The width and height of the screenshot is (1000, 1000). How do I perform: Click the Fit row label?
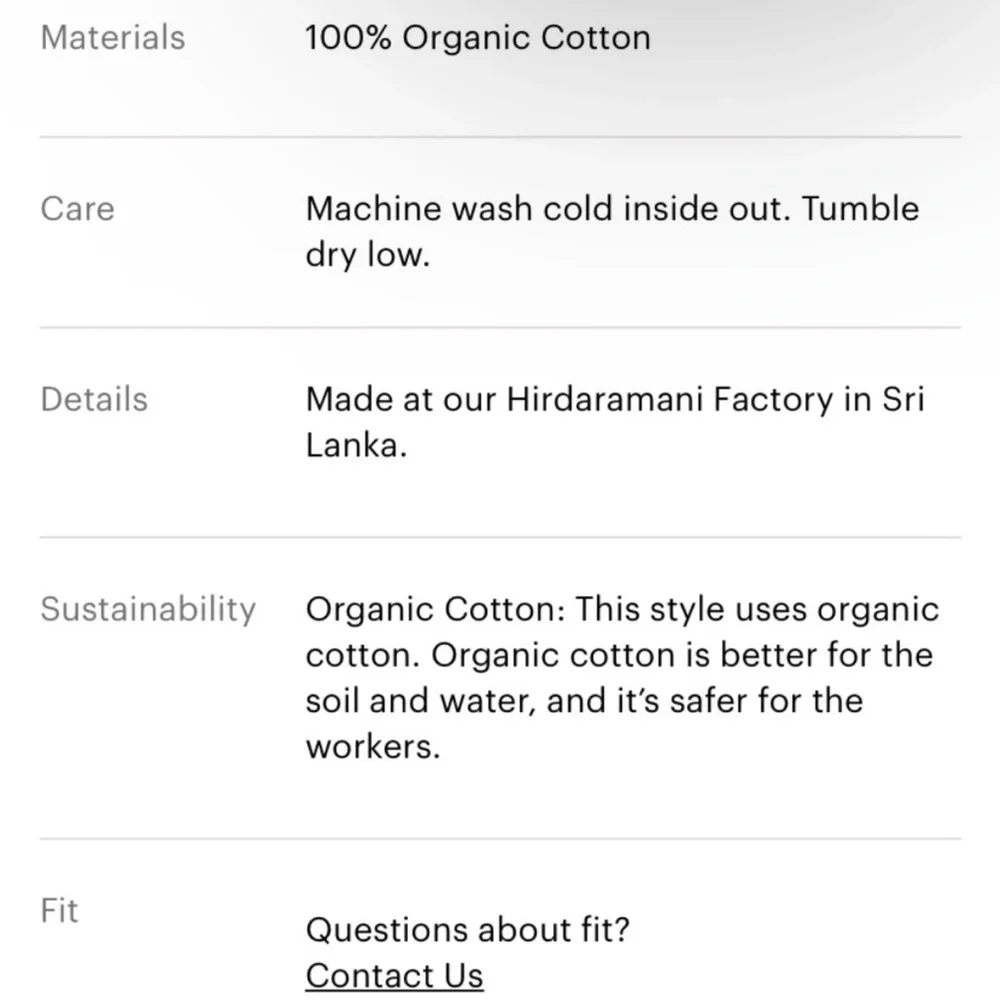tap(59, 911)
